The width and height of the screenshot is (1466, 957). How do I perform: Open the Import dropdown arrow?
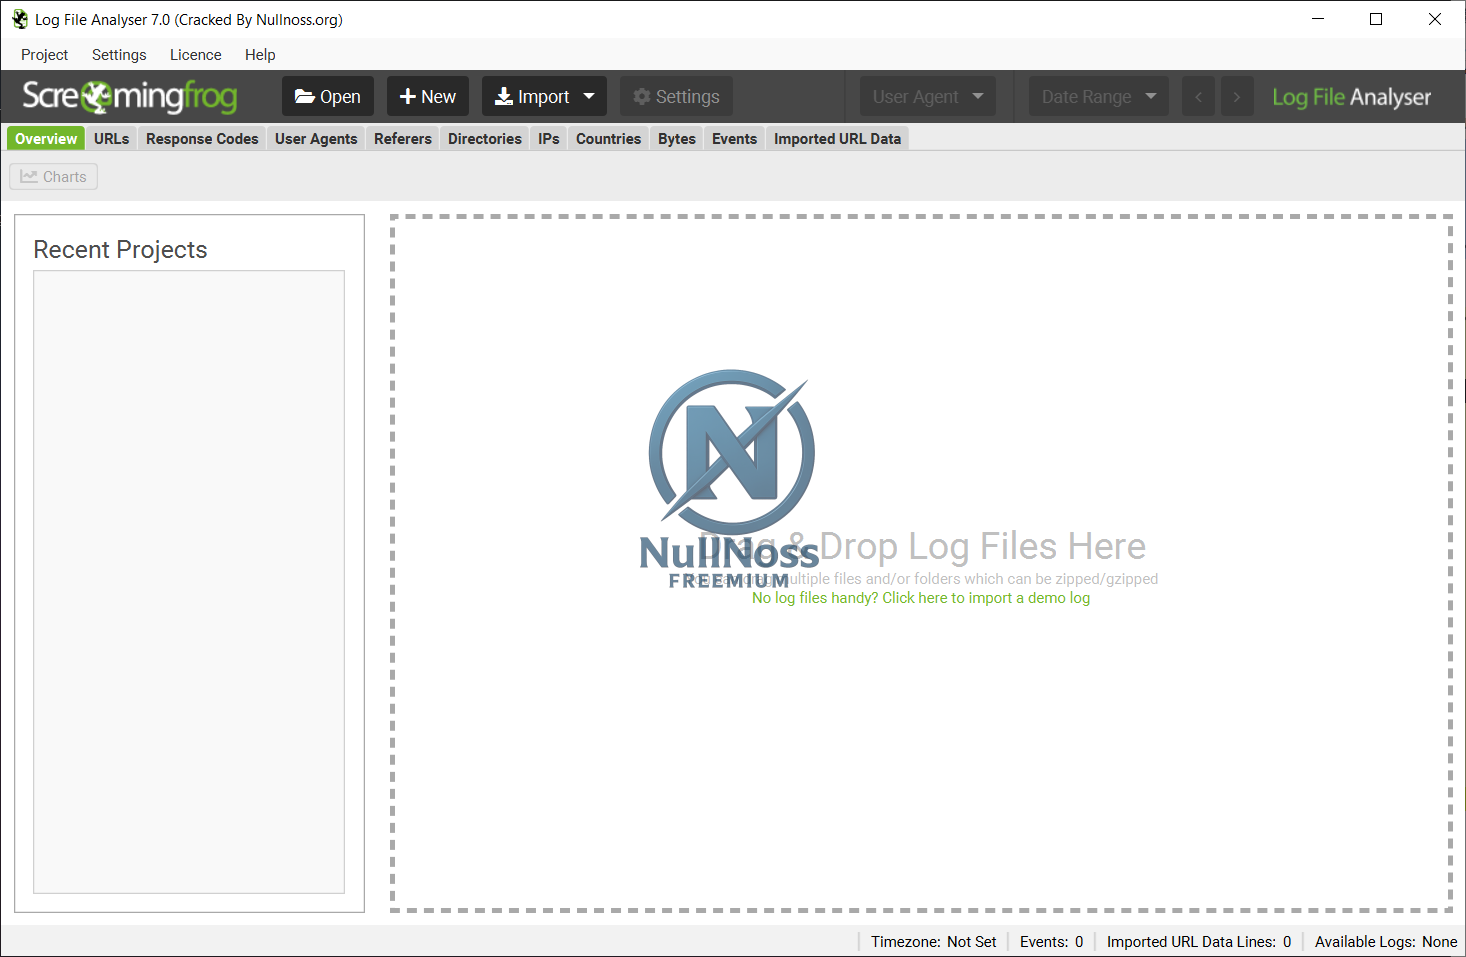589,97
